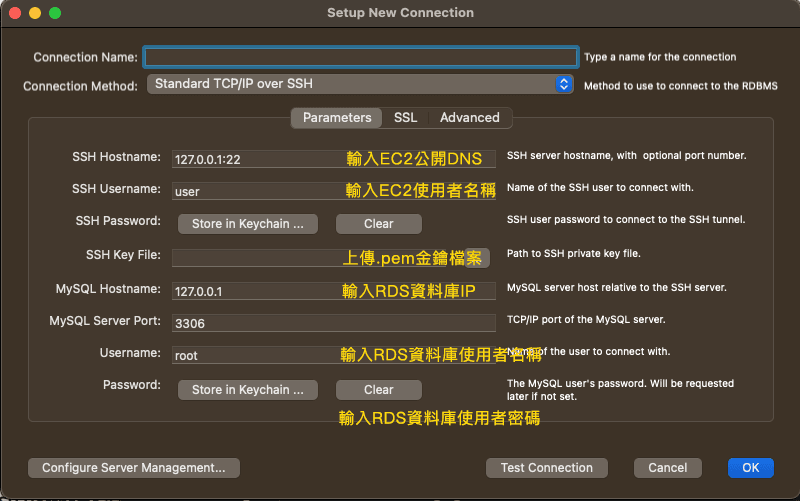This screenshot has height=501, width=800.
Task: Click the Connection Name text field
Action: 360,57
